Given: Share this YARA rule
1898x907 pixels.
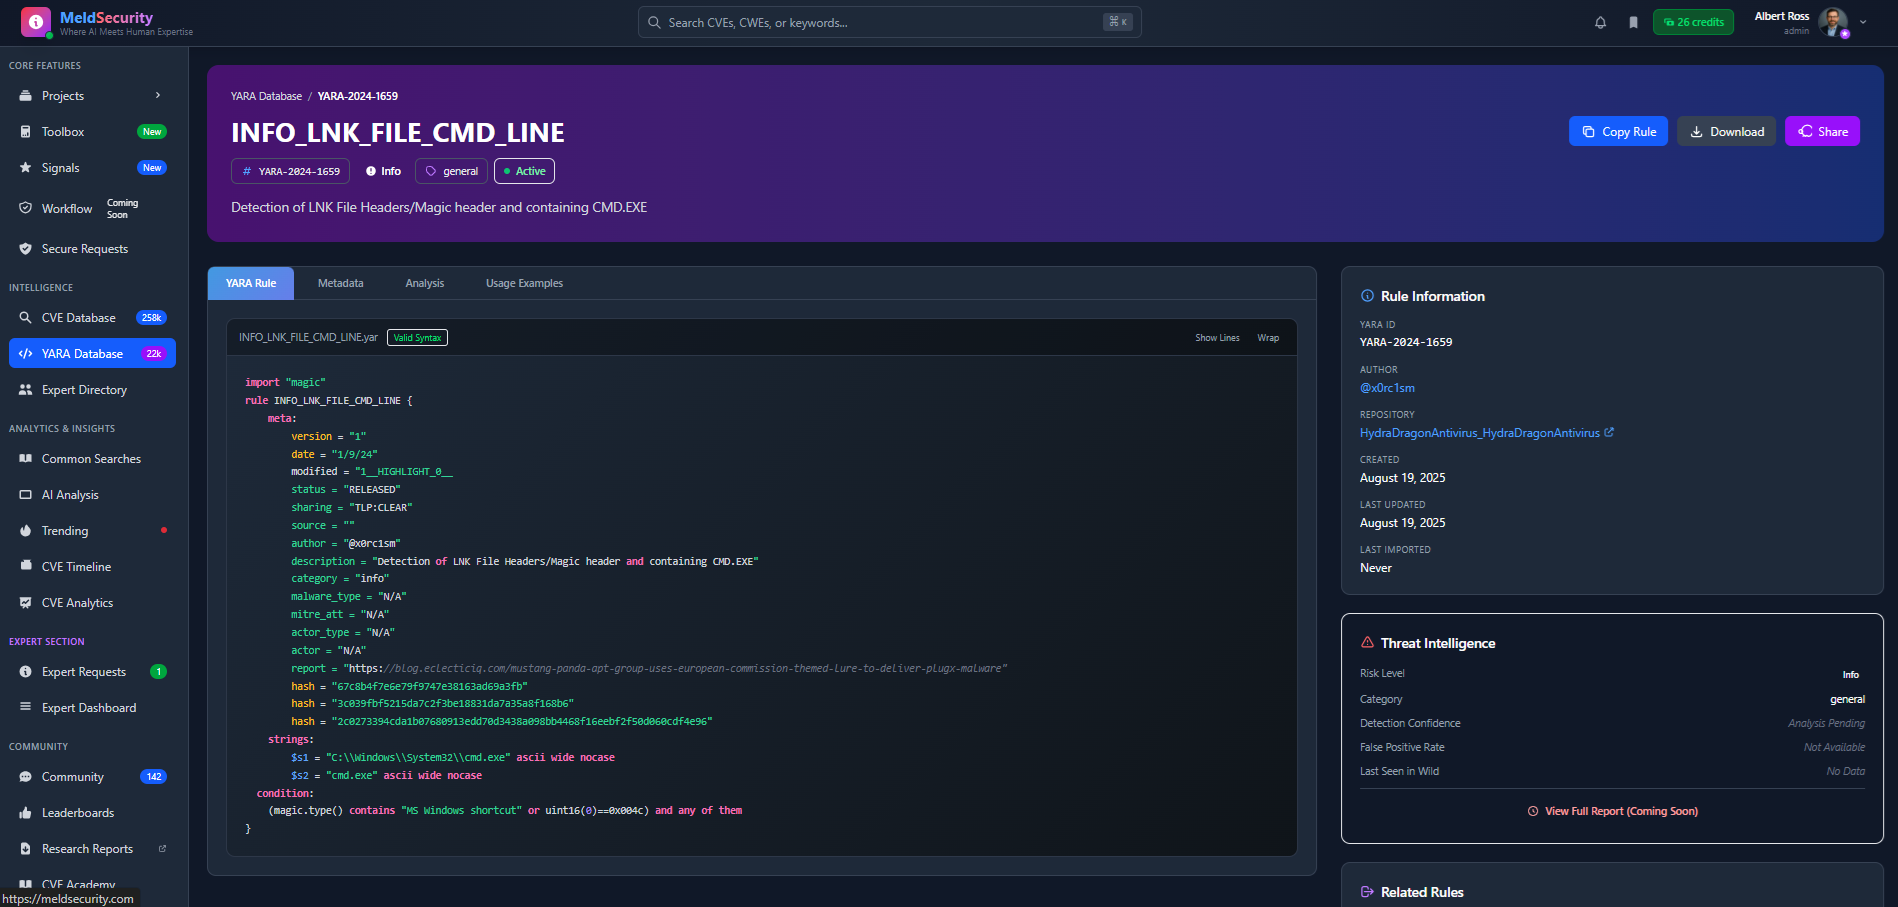Looking at the screenshot, I should [x=1822, y=131].
